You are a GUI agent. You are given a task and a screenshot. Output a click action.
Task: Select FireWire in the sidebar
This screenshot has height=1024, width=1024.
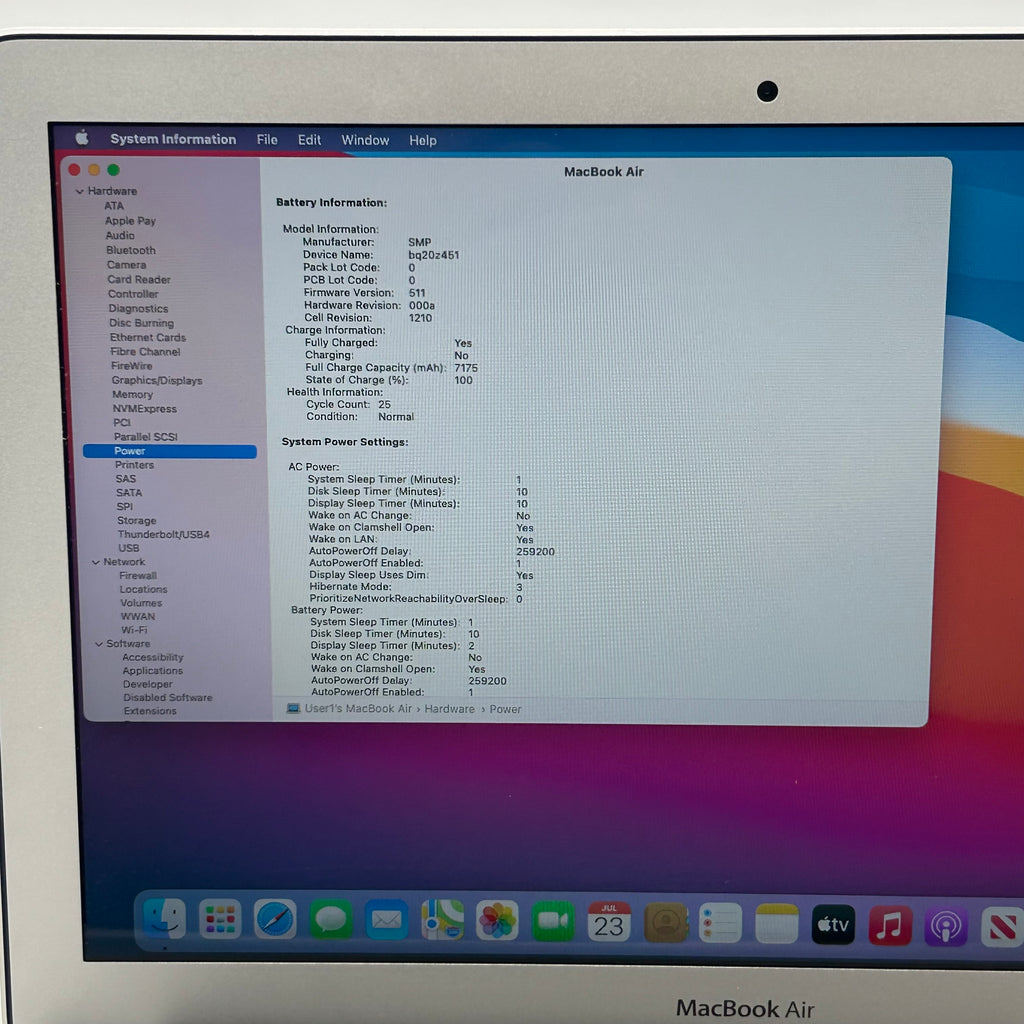(x=131, y=366)
